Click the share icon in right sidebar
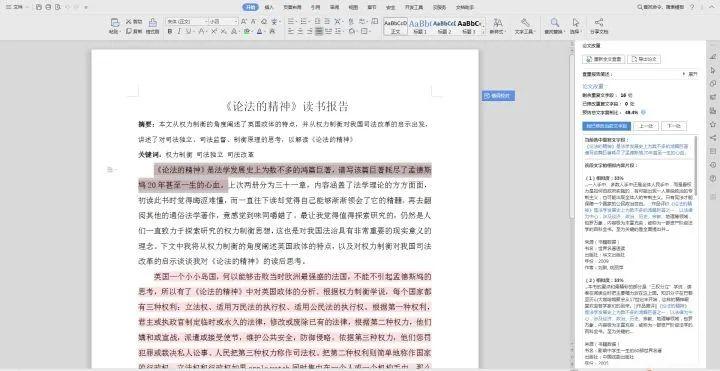 (x=713, y=137)
